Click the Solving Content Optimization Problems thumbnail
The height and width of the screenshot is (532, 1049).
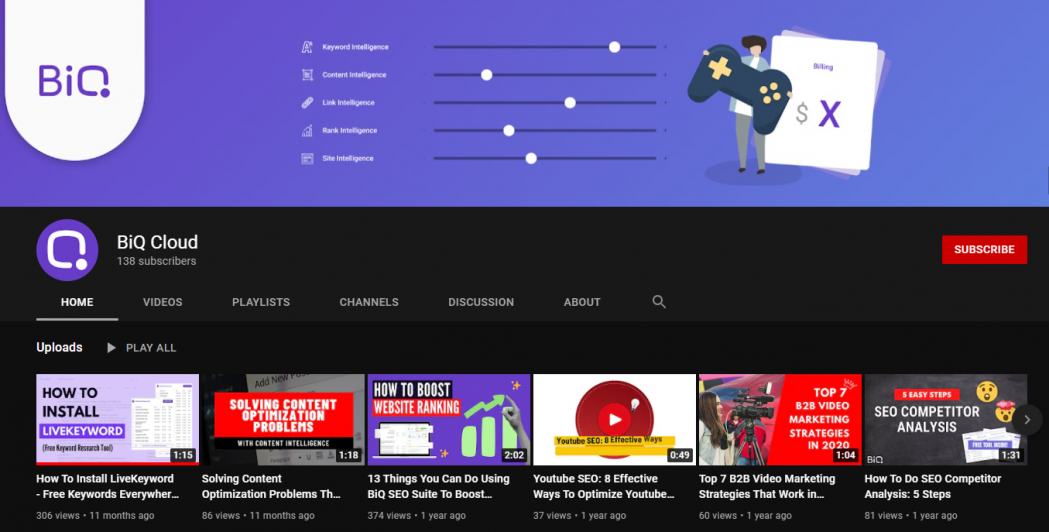click(283, 420)
